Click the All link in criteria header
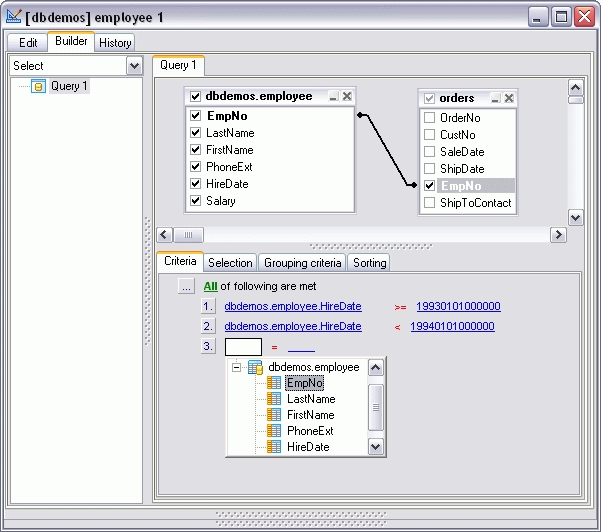This screenshot has width=601, height=532. click(210, 286)
